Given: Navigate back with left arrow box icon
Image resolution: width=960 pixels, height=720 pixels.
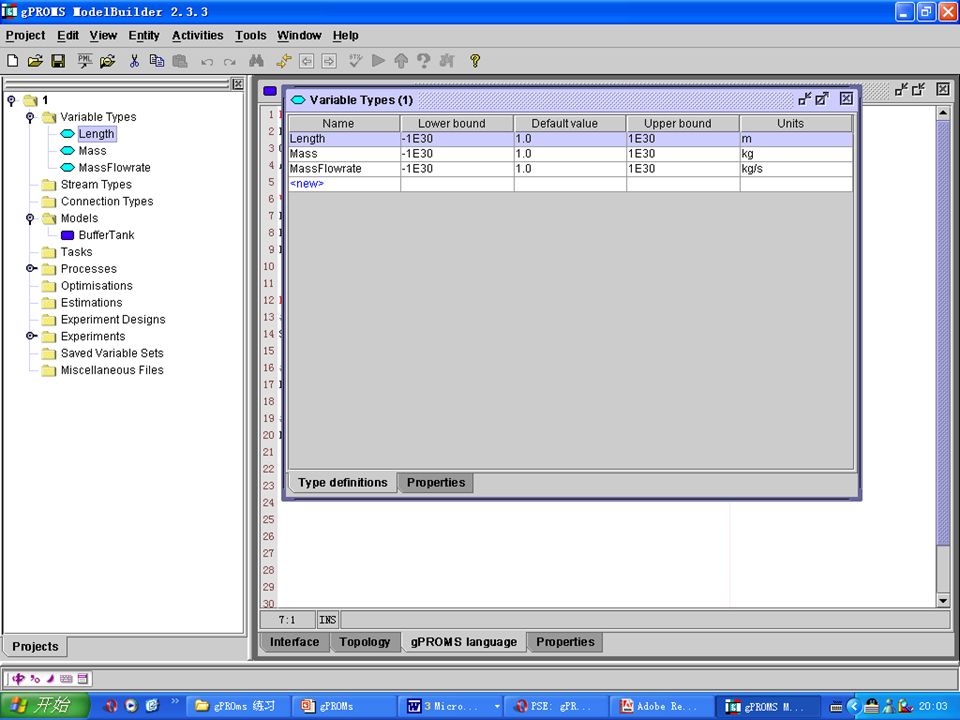Looking at the screenshot, I should [x=307, y=61].
